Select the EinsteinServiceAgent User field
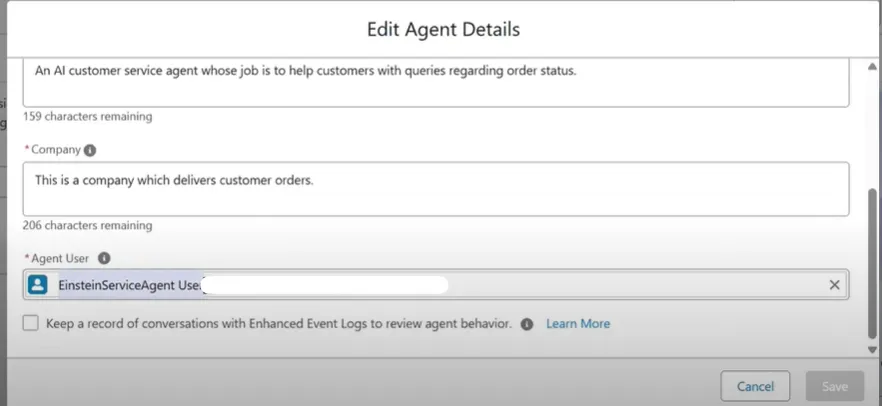882x406 pixels. coord(436,285)
